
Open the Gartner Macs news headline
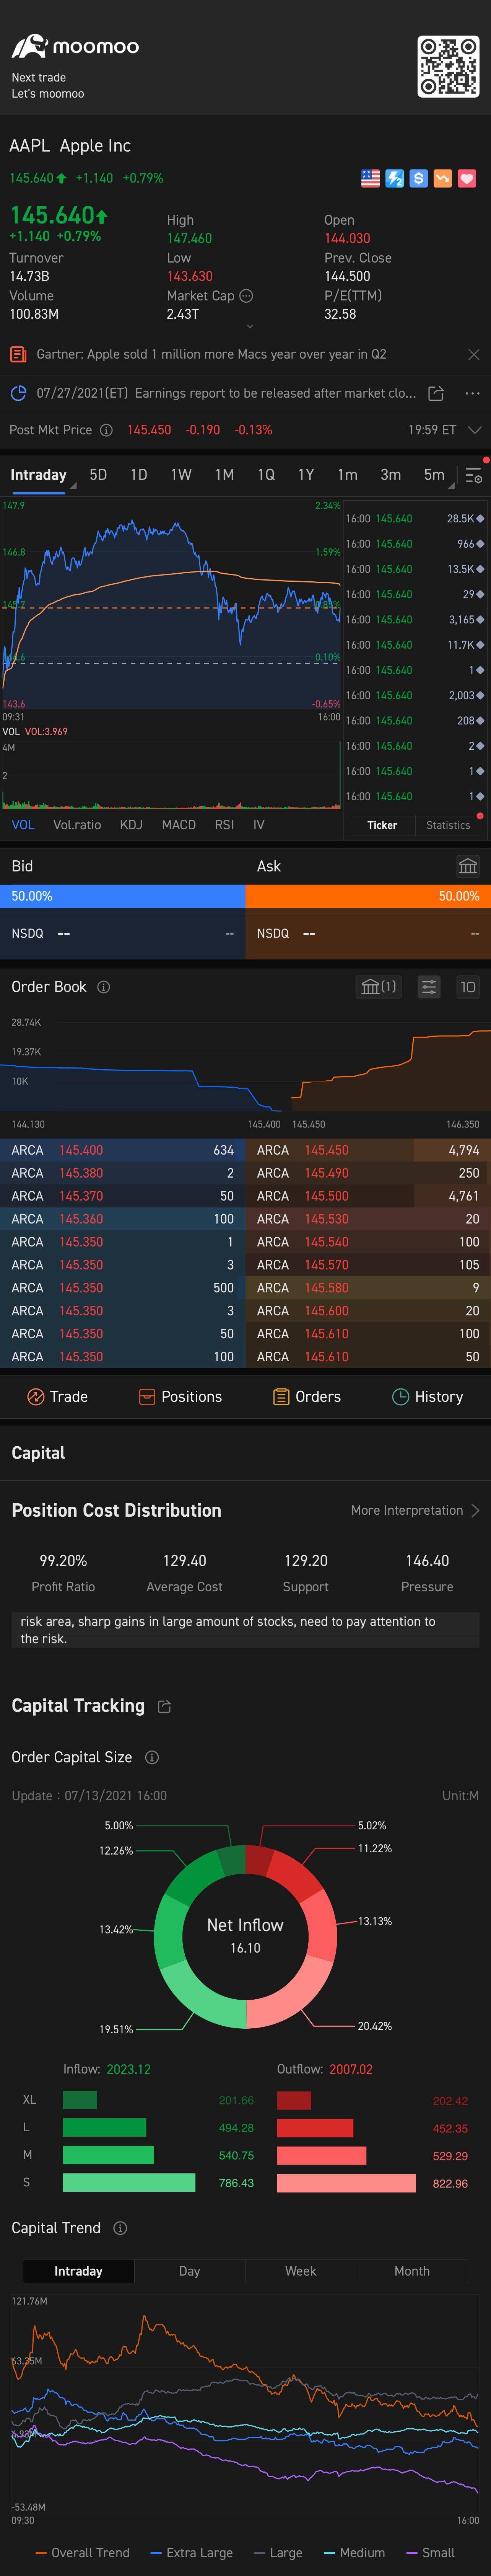(x=211, y=354)
